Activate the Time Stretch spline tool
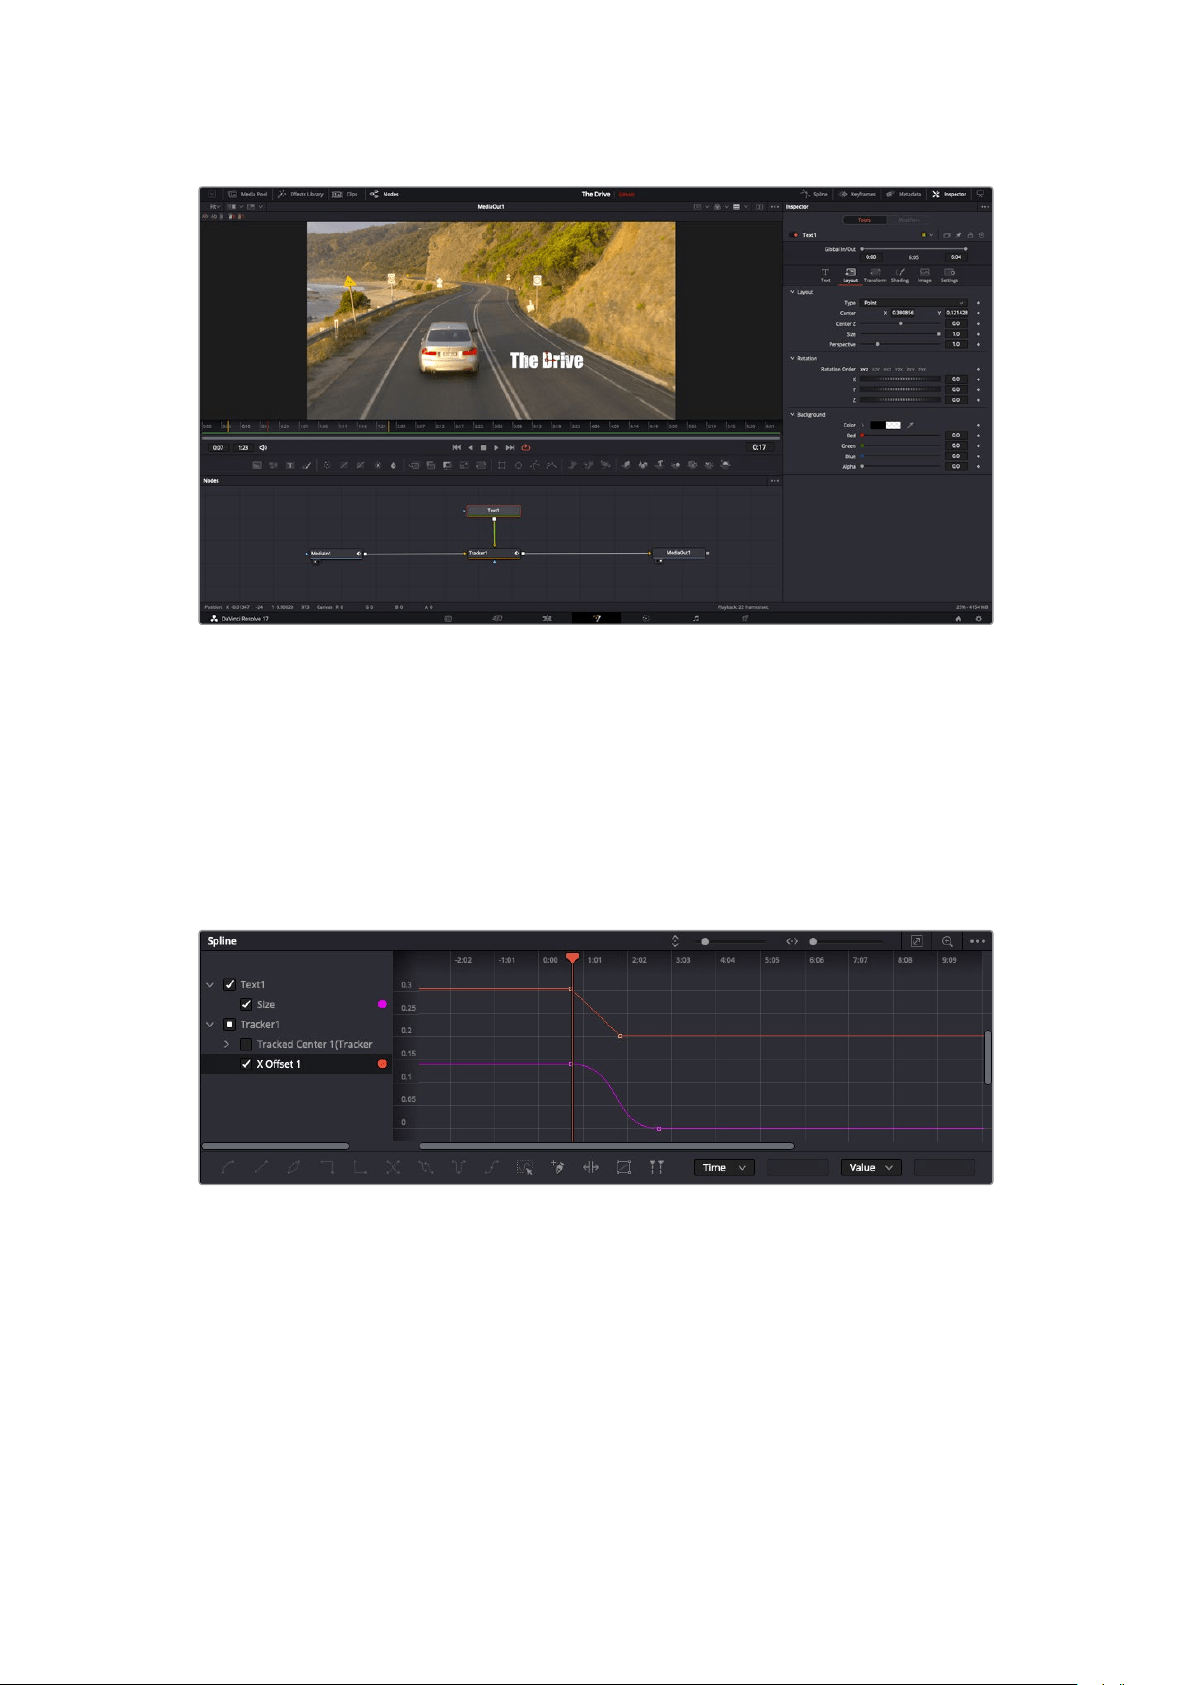 click(x=591, y=1167)
